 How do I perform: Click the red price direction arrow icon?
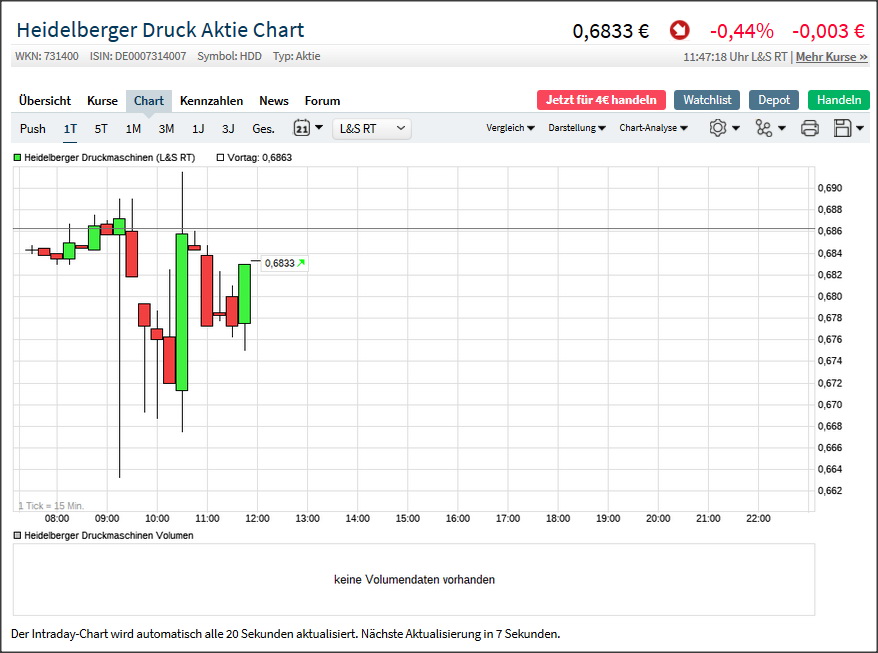680,31
